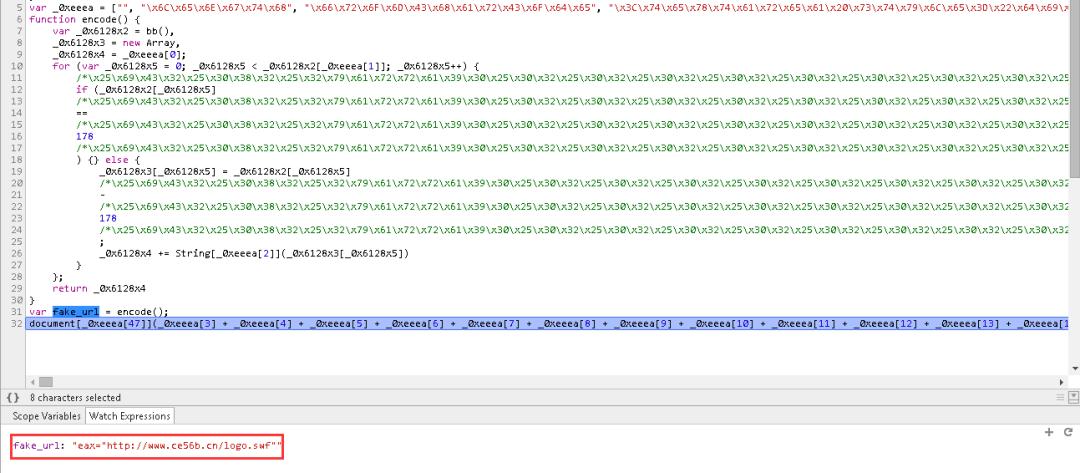The image size is (1080, 473).
Task: Set a breakpoint on line number 31
Action: pos(18,312)
